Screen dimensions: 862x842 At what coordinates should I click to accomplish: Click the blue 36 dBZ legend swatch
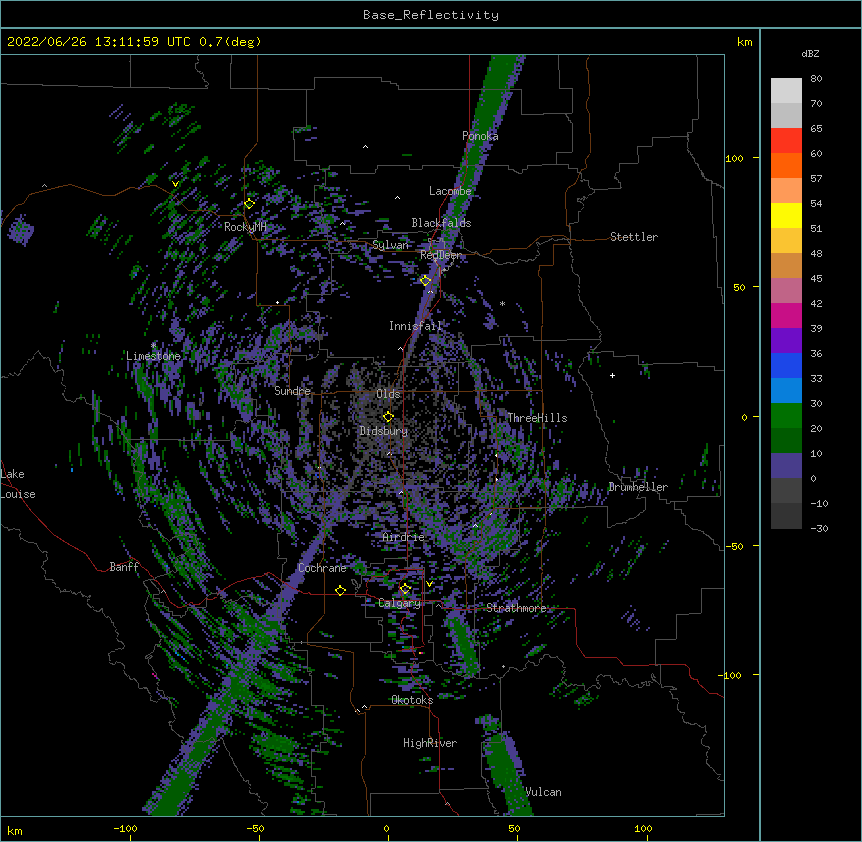[786, 365]
